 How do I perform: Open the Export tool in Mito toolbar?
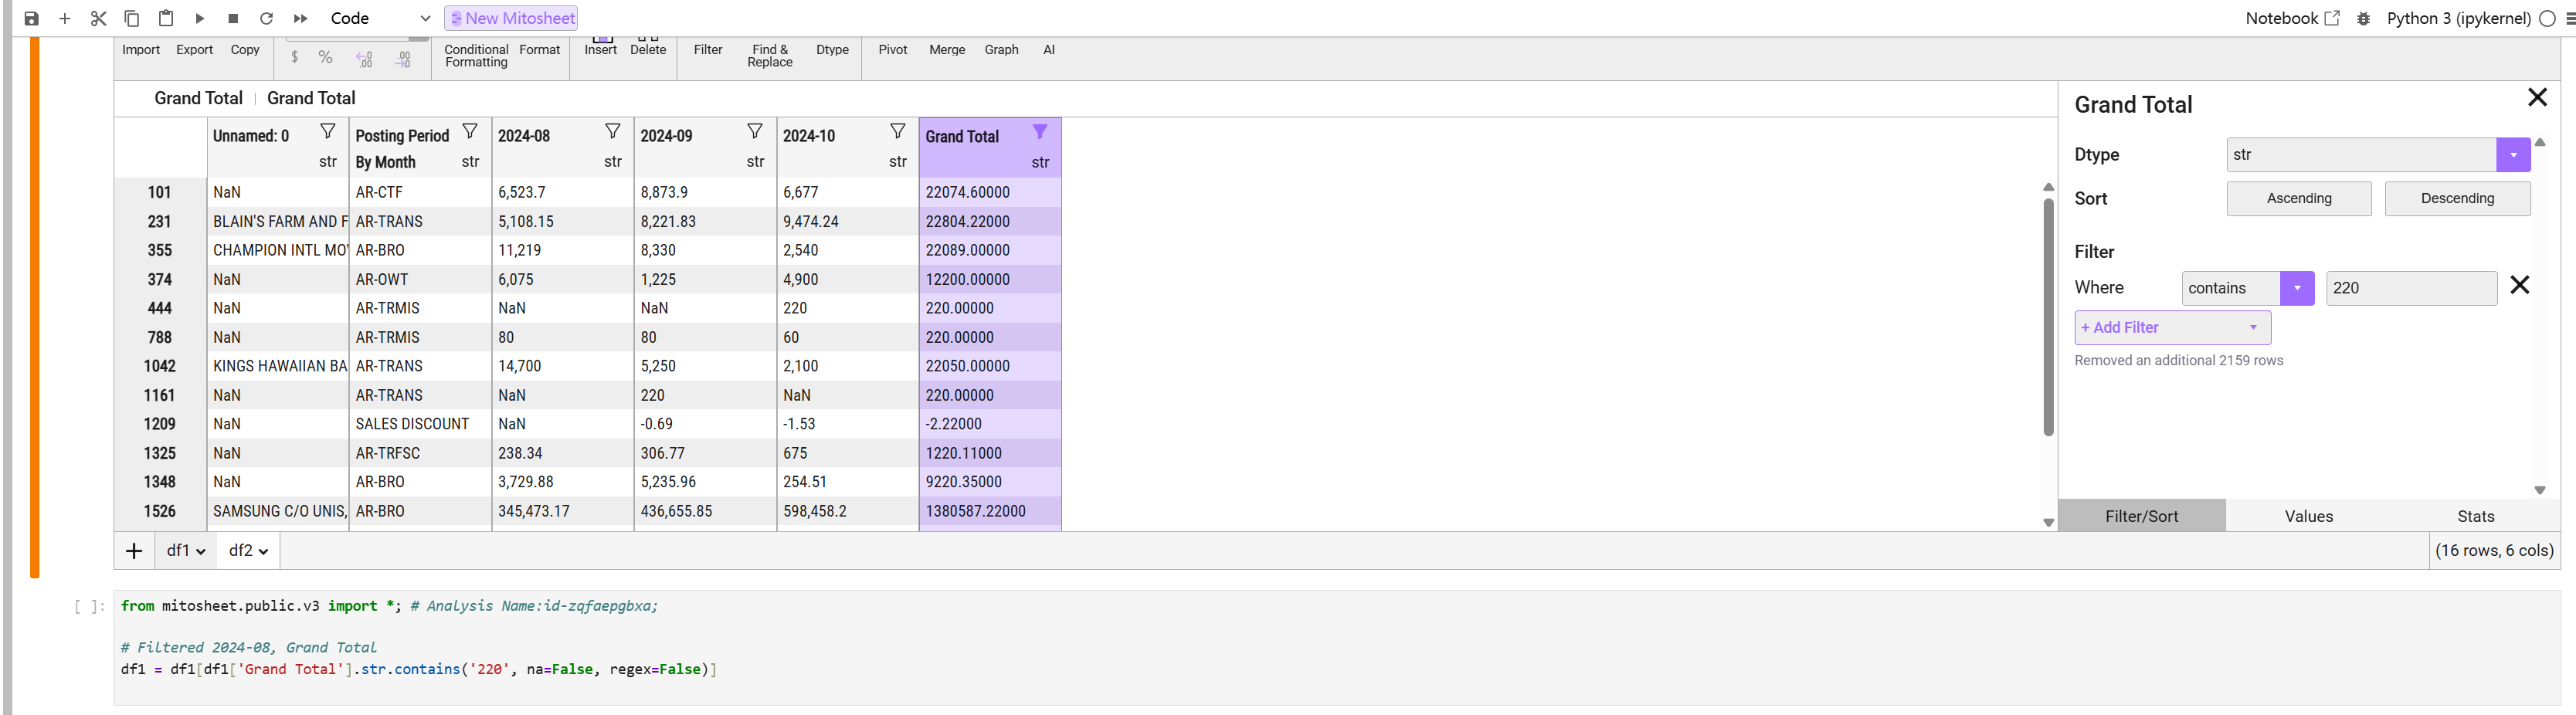click(194, 50)
